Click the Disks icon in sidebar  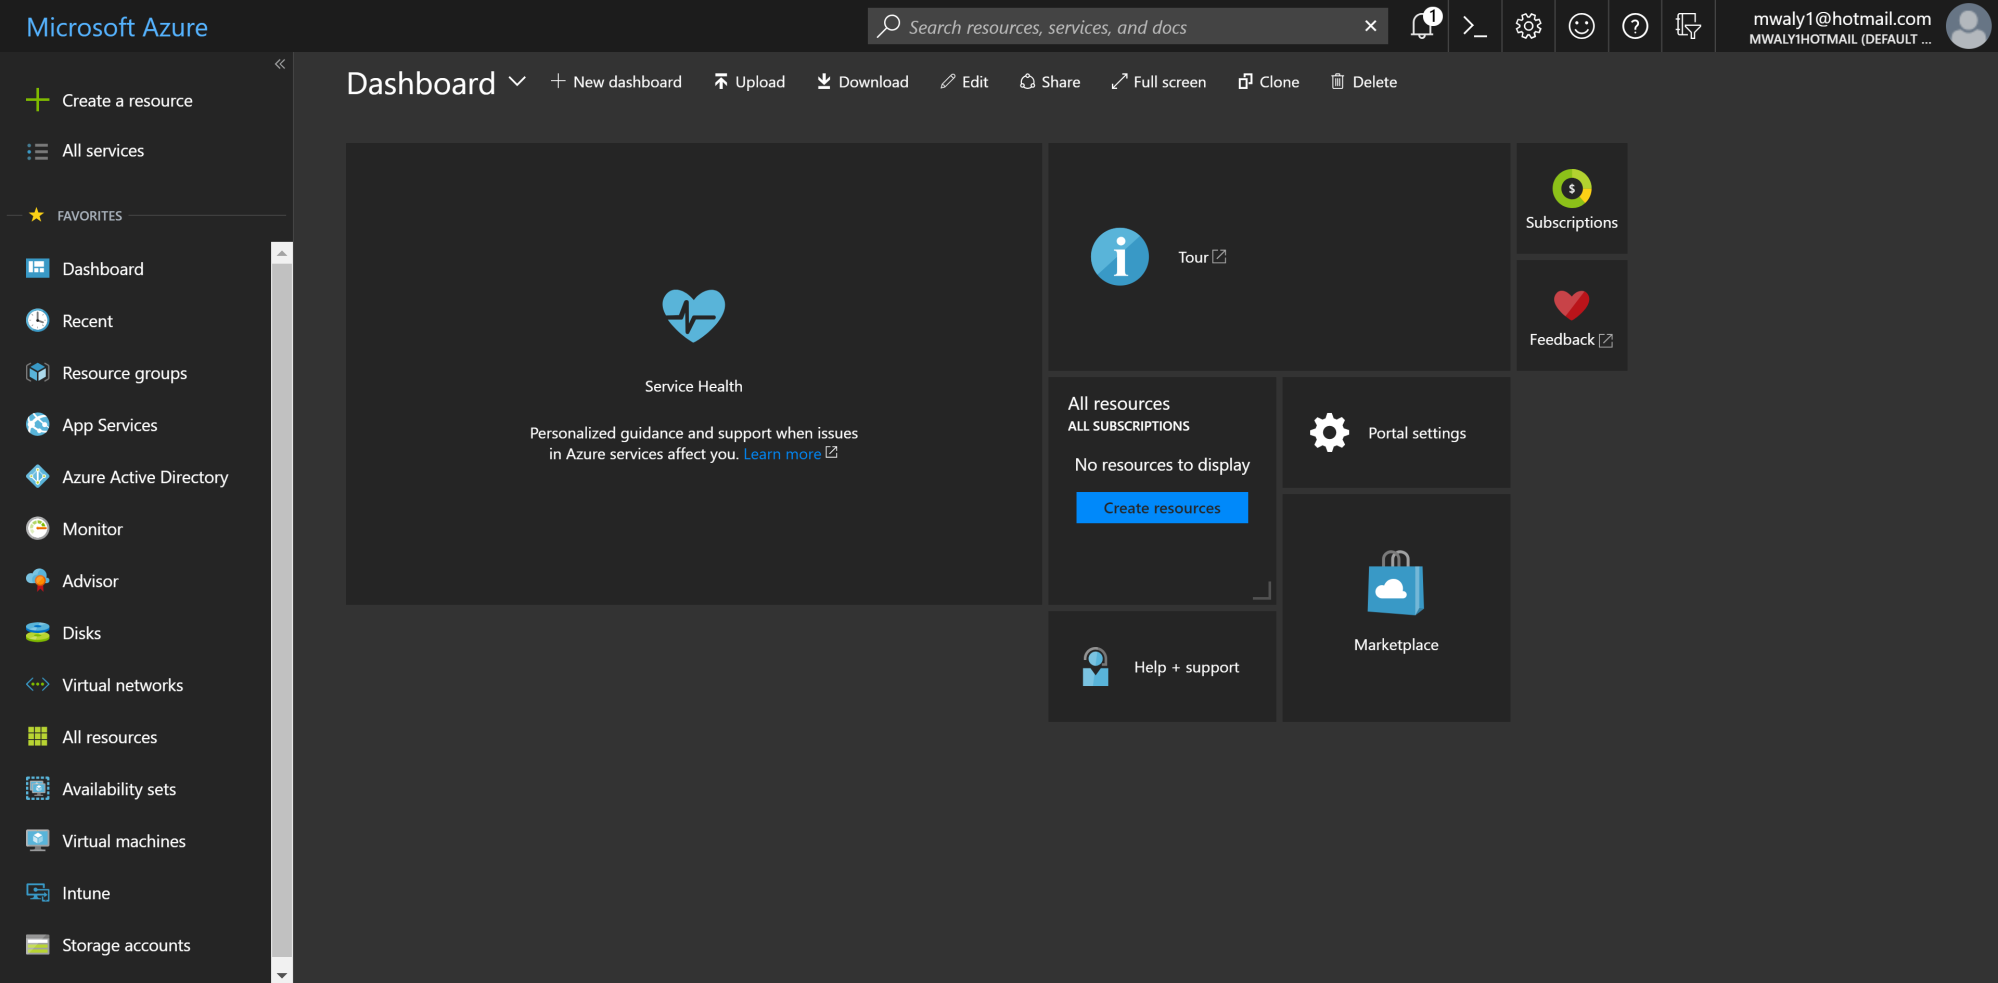point(37,632)
